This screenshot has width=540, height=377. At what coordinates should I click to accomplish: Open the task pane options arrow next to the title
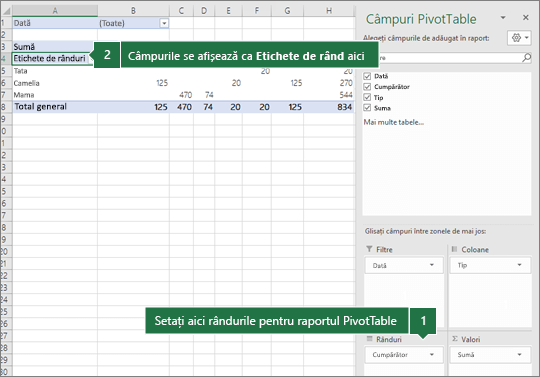click(503, 18)
